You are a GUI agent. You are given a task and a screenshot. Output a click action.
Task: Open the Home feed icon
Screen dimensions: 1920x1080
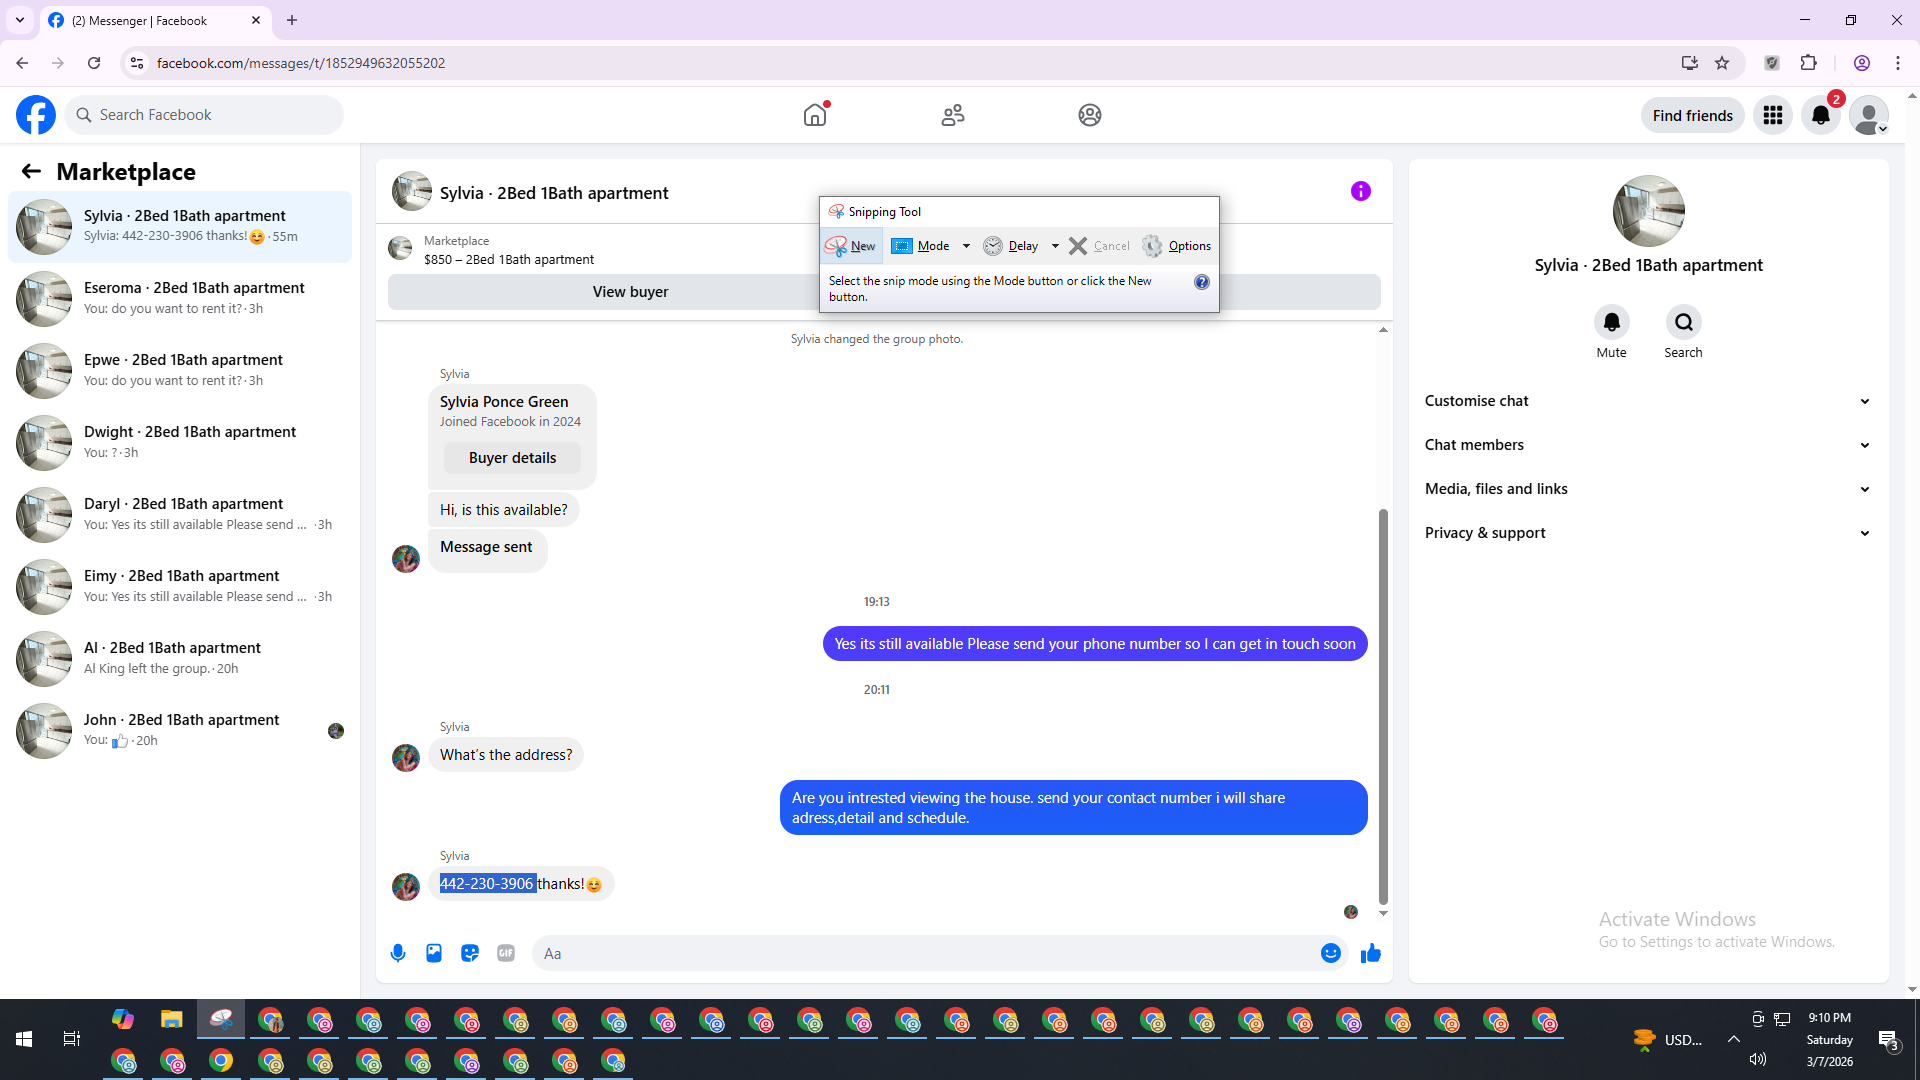pos(815,115)
